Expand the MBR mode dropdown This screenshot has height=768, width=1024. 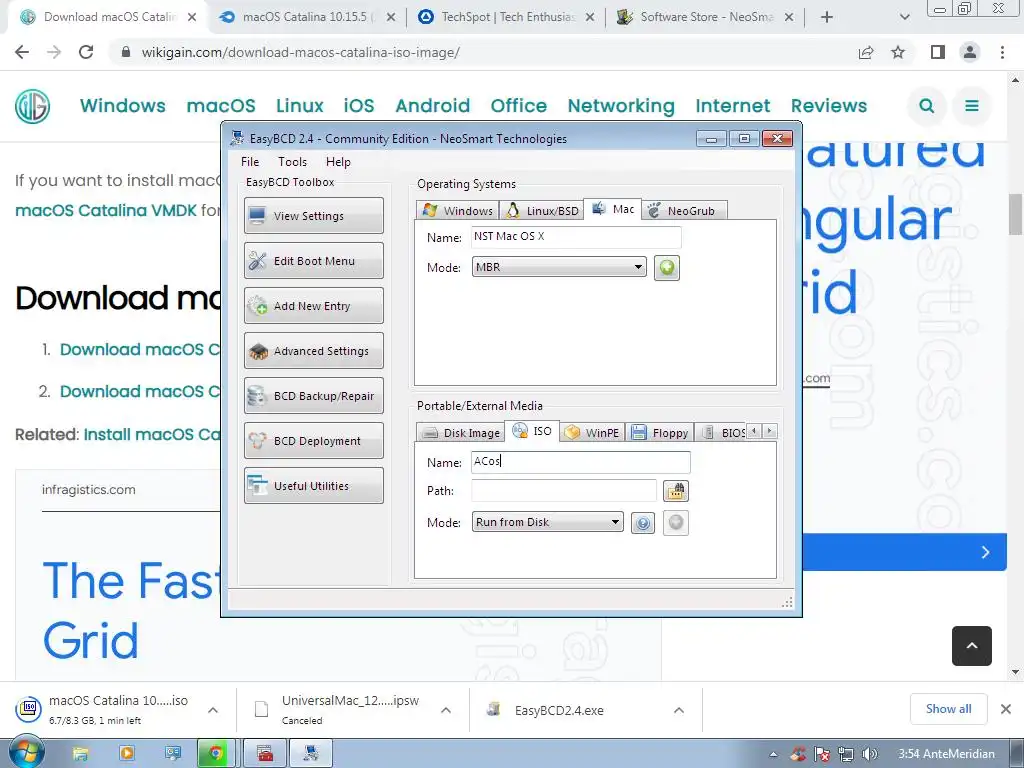(x=559, y=267)
